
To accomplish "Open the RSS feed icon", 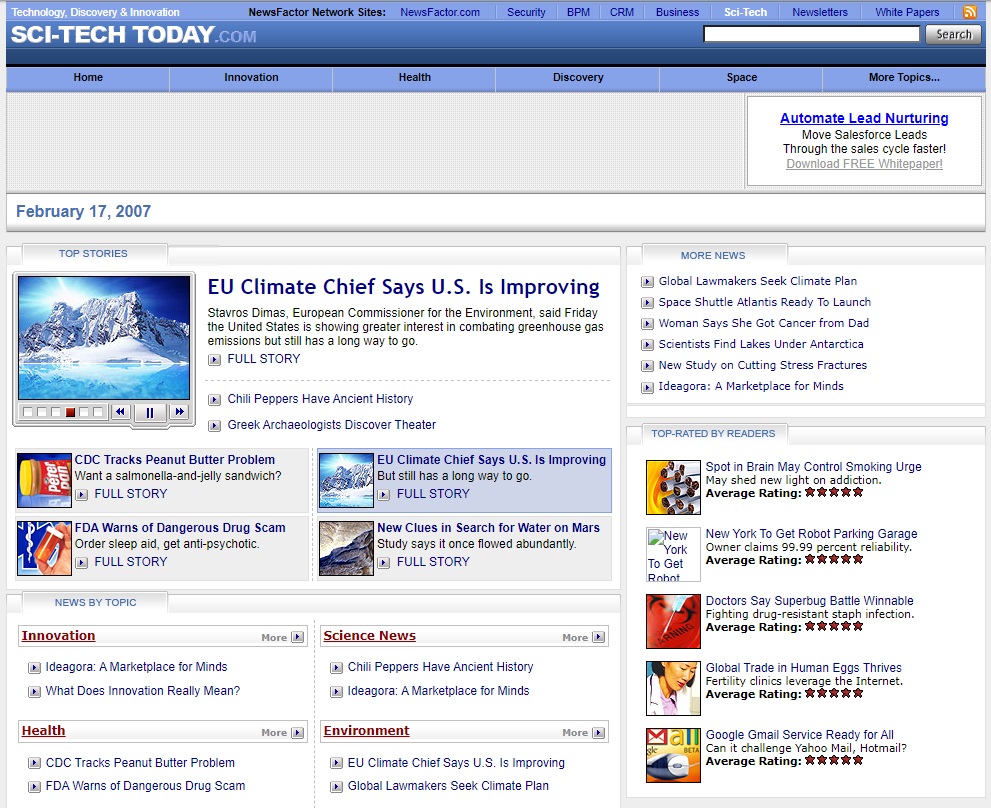I will click(x=969, y=11).
